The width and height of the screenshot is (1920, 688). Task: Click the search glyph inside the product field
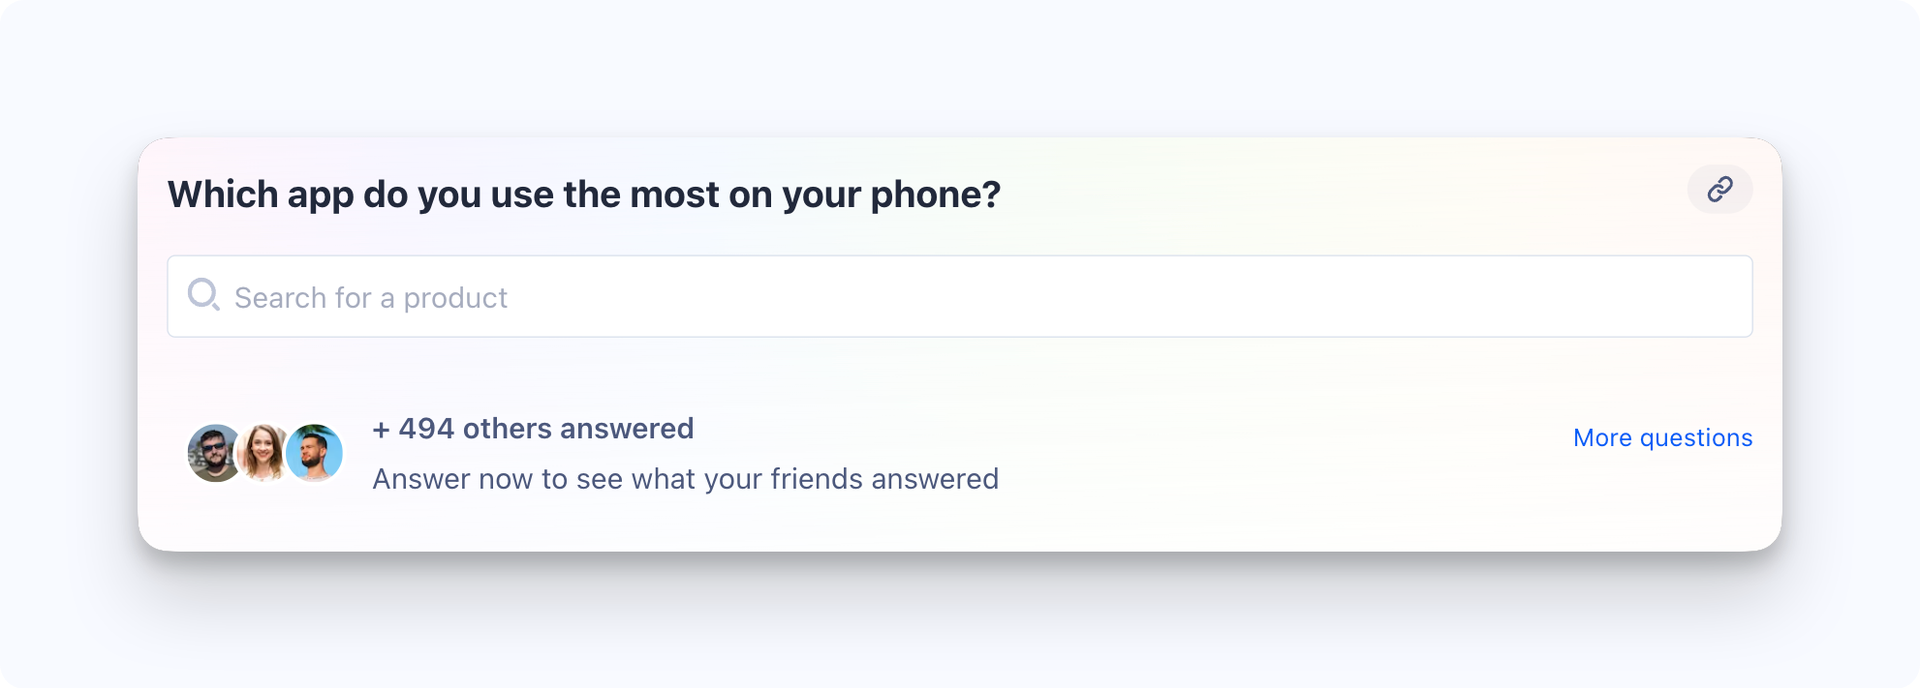(203, 295)
